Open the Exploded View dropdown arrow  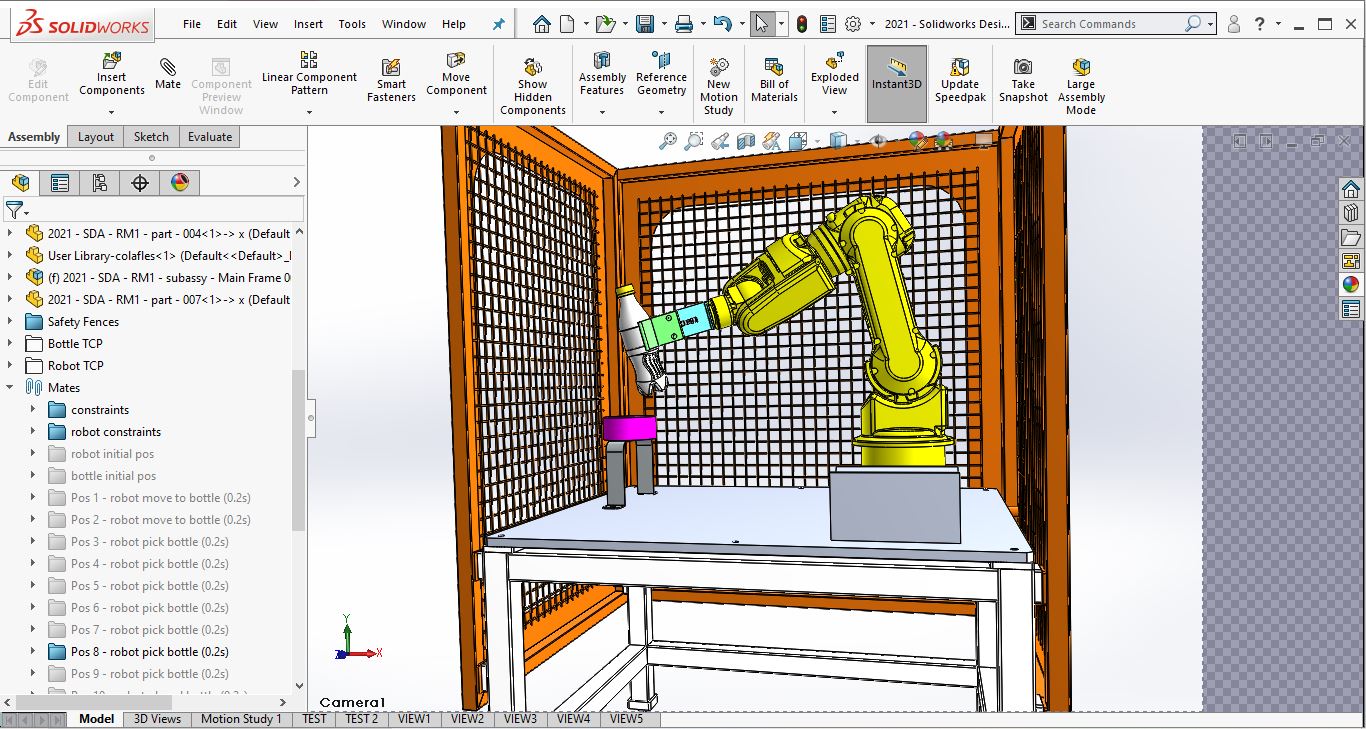click(835, 112)
